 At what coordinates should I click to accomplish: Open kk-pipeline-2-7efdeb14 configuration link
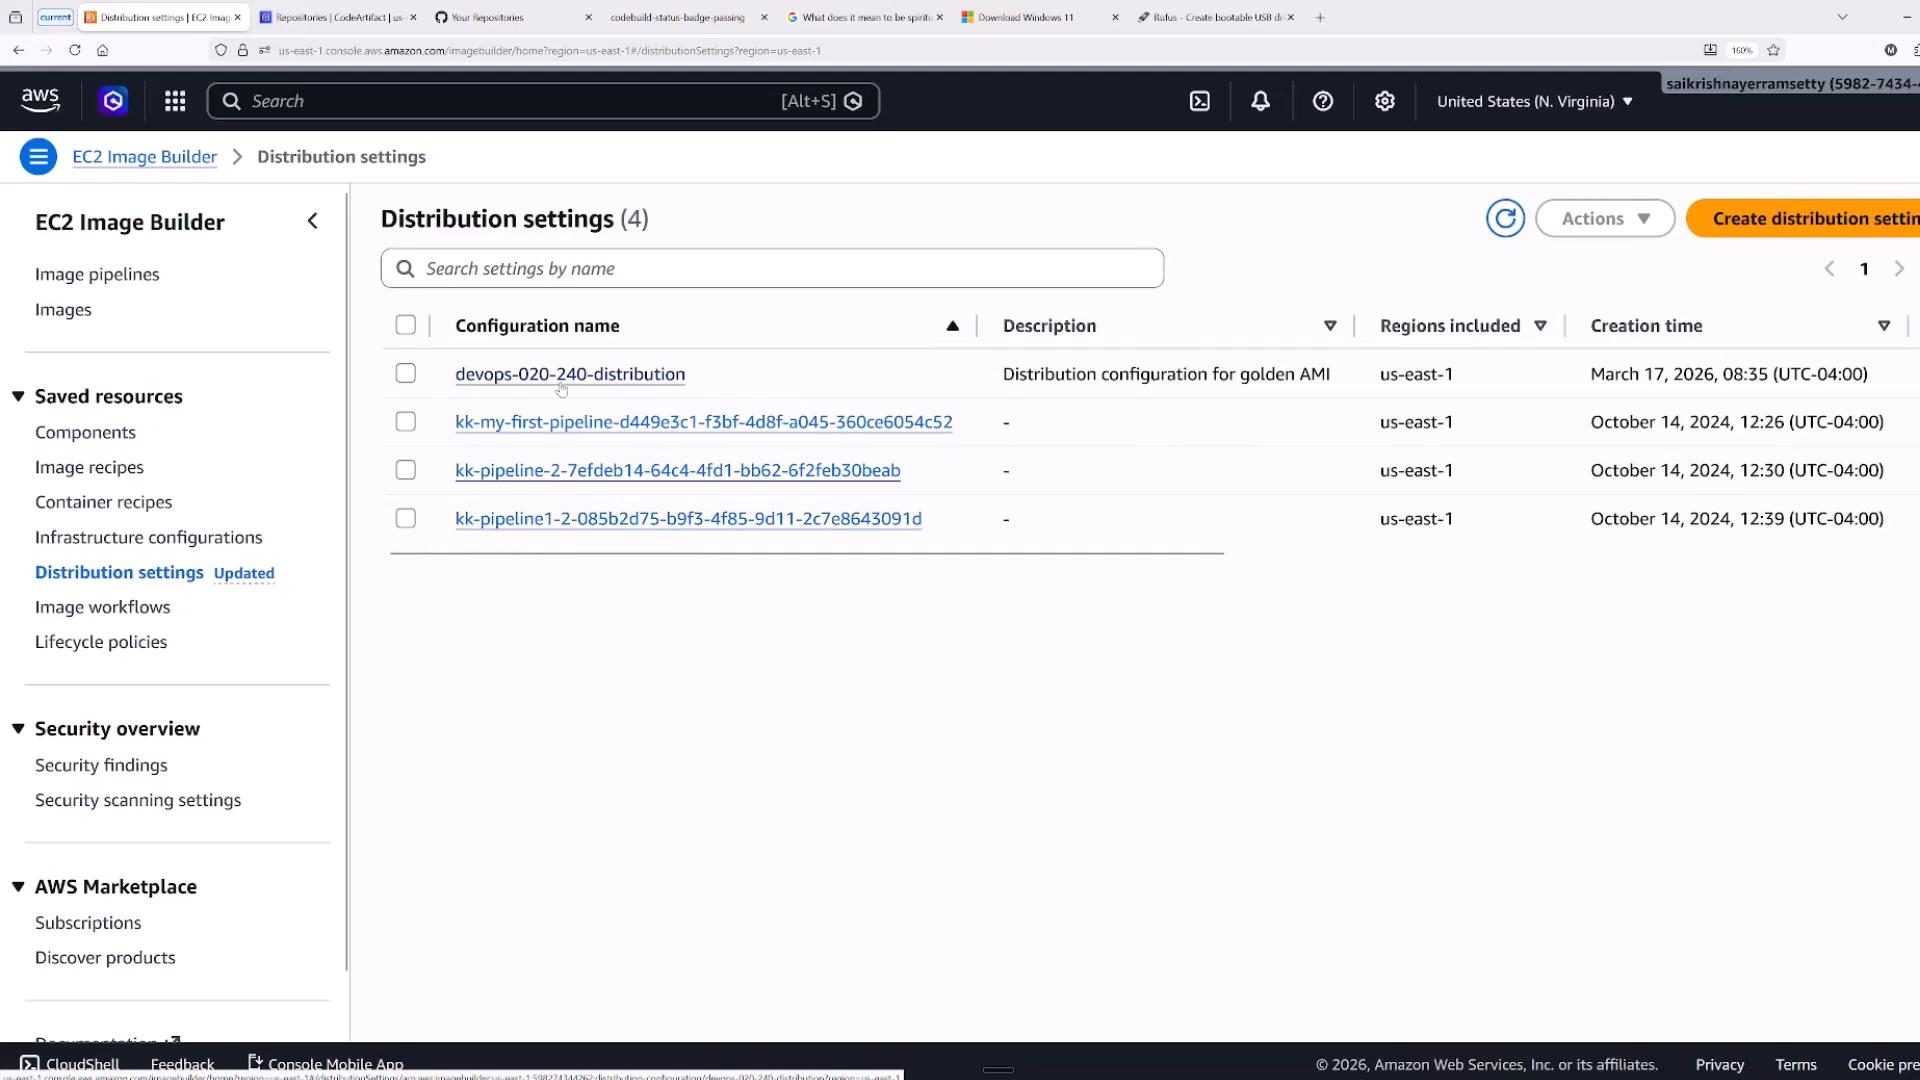[677, 470]
